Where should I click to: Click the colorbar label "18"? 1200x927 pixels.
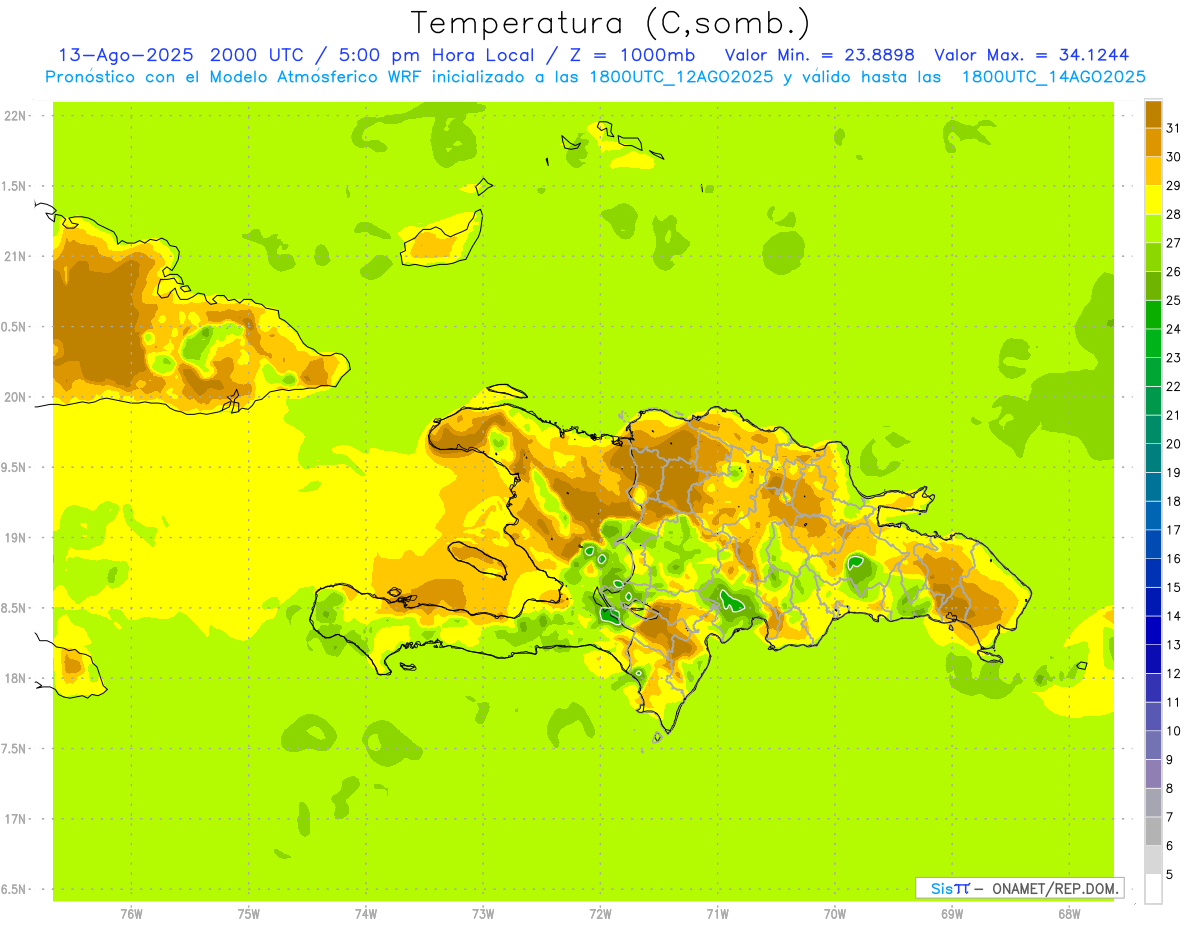point(1173,501)
